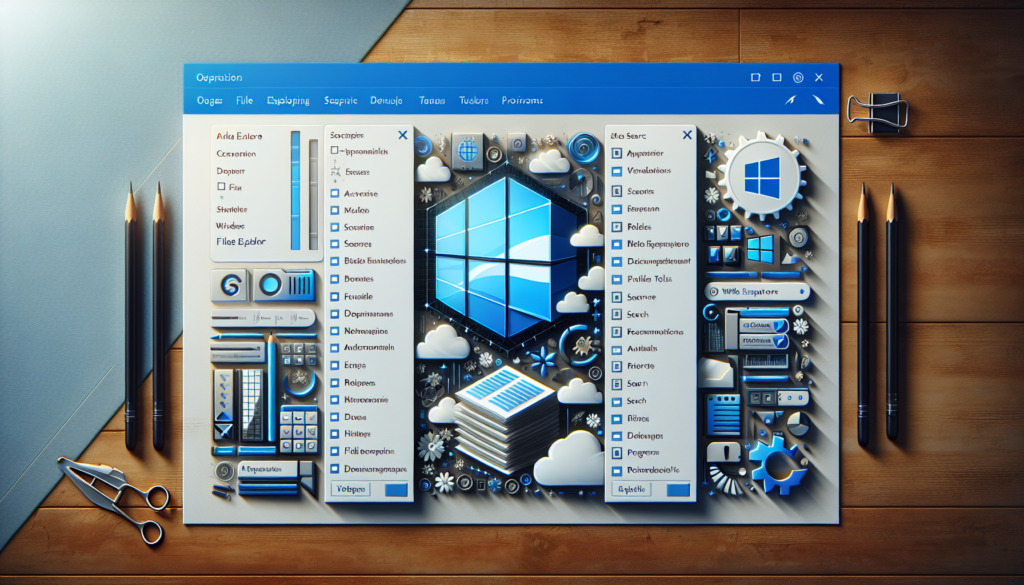Check the 'Mutleo' checkbox

tap(335, 210)
